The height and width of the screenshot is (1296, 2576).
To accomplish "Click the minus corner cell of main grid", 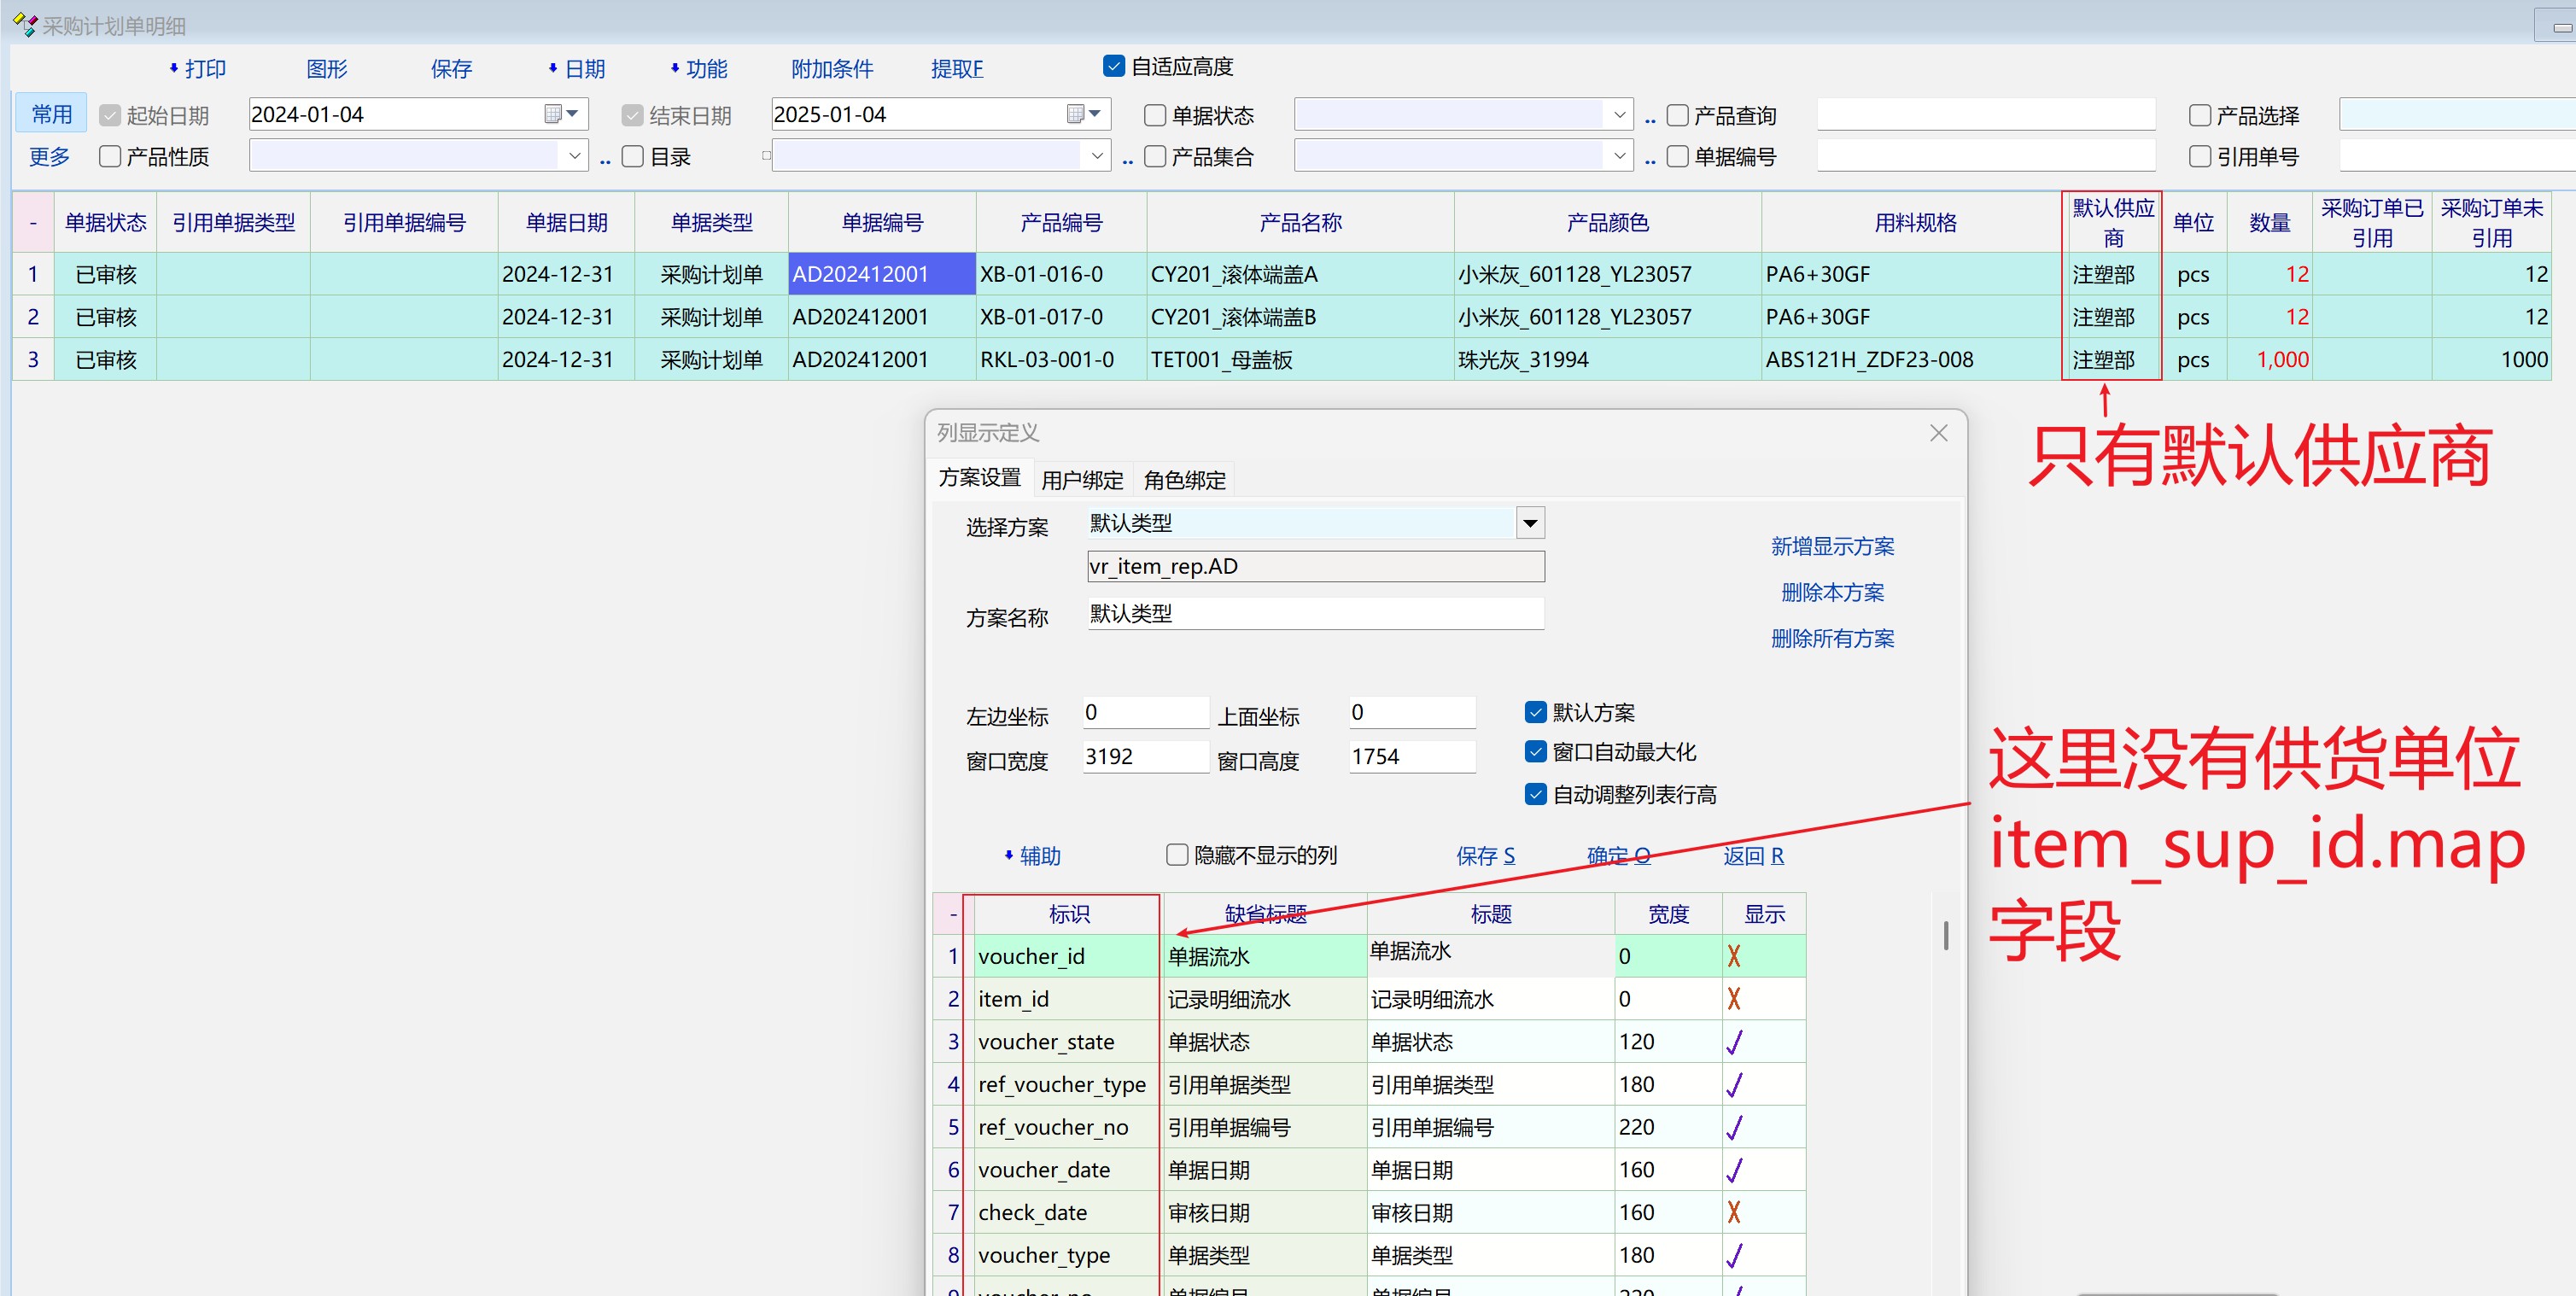I will point(33,222).
